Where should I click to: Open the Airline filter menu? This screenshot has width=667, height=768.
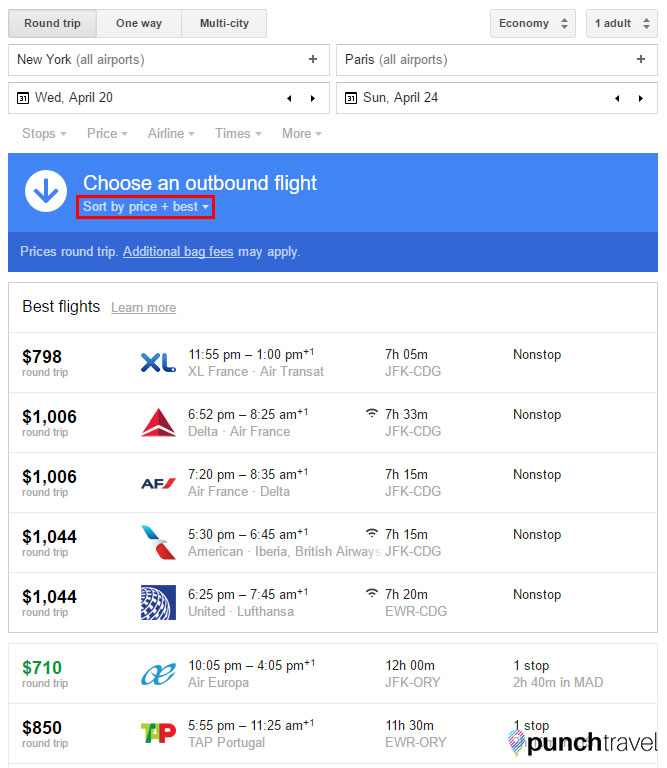pyautogui.click(x=171, y=133)
